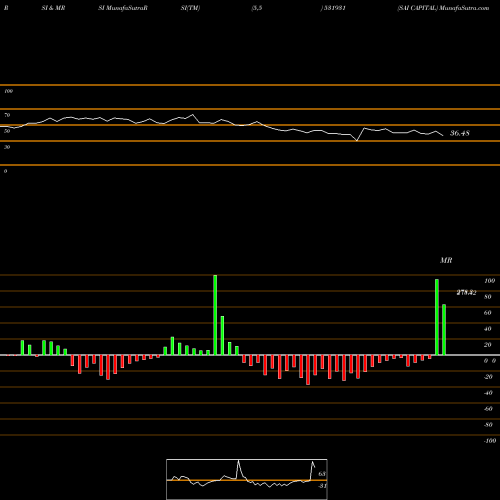Click the RSI axis label 30
The width and height of the screenshot is (500, 500).
pyautogui.click(x=7, y=147)
